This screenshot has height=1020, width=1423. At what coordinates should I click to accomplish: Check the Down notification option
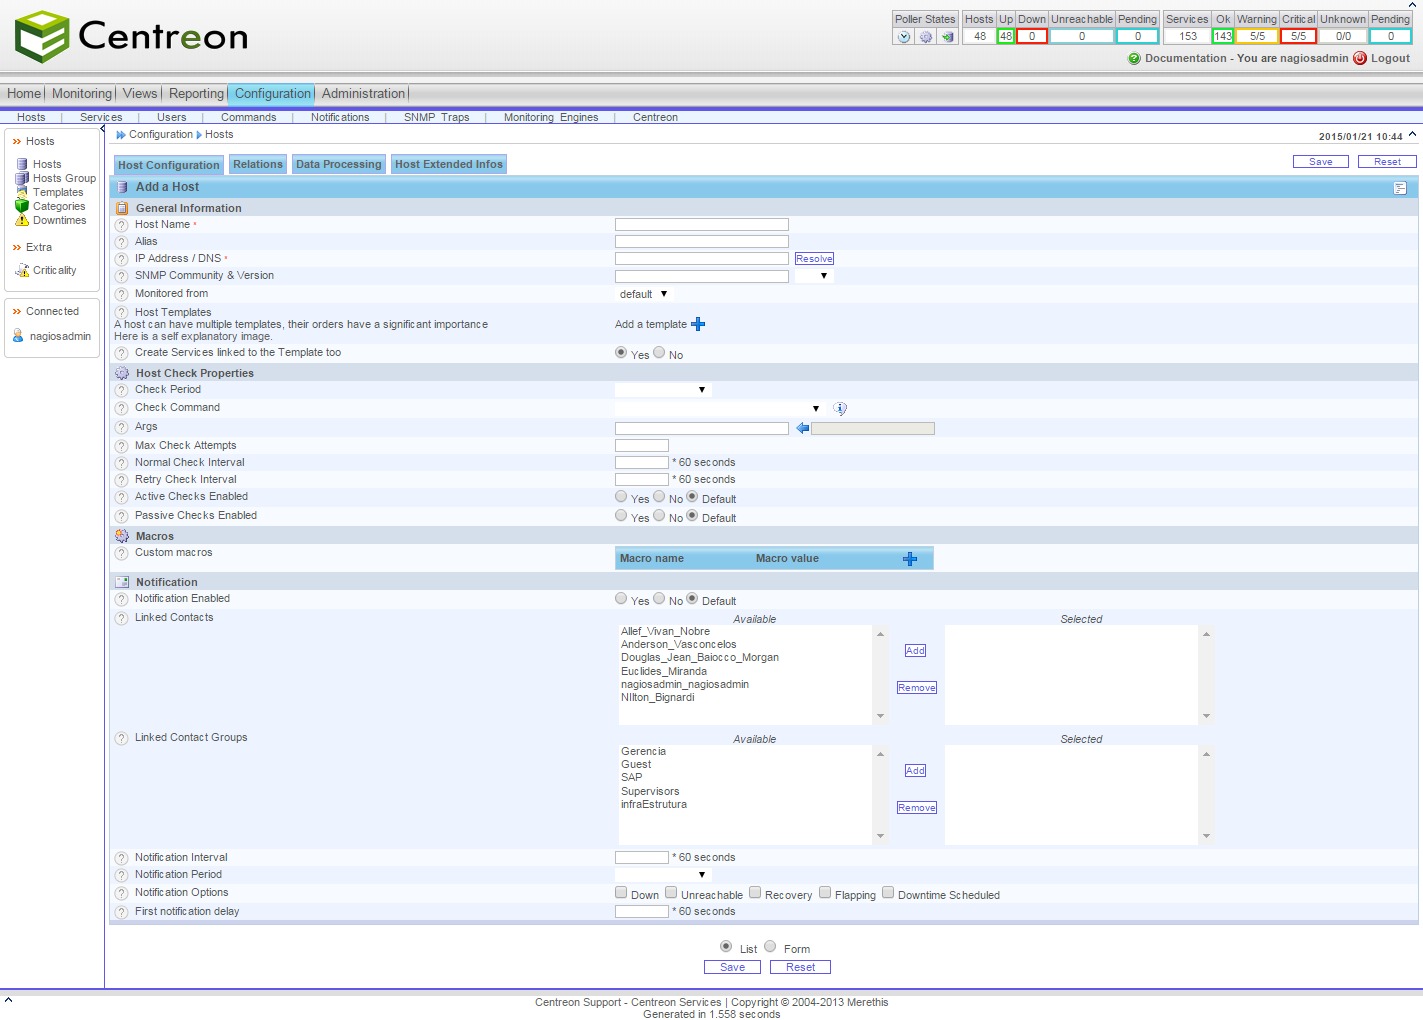pyautogui.click(x=621, y=892)
